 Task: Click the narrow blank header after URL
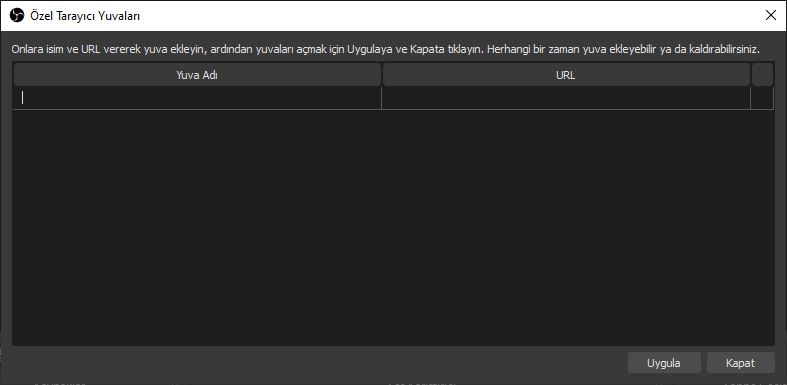pyautogui.click(x=762, y=75)
